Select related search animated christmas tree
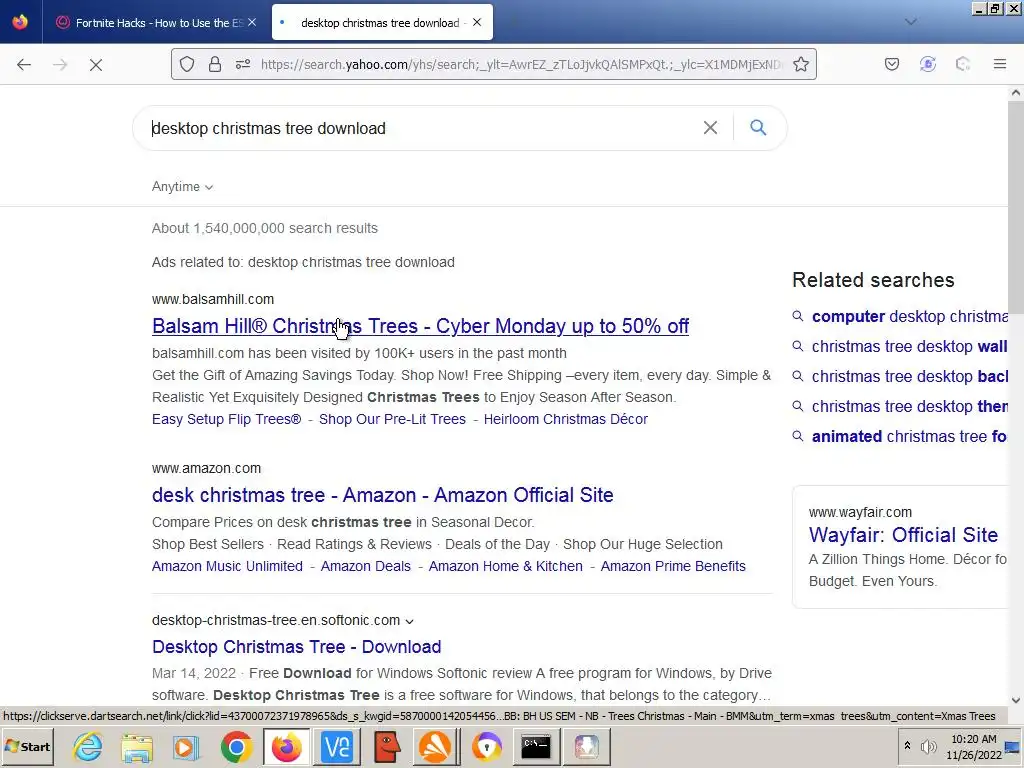 (909, 437)
